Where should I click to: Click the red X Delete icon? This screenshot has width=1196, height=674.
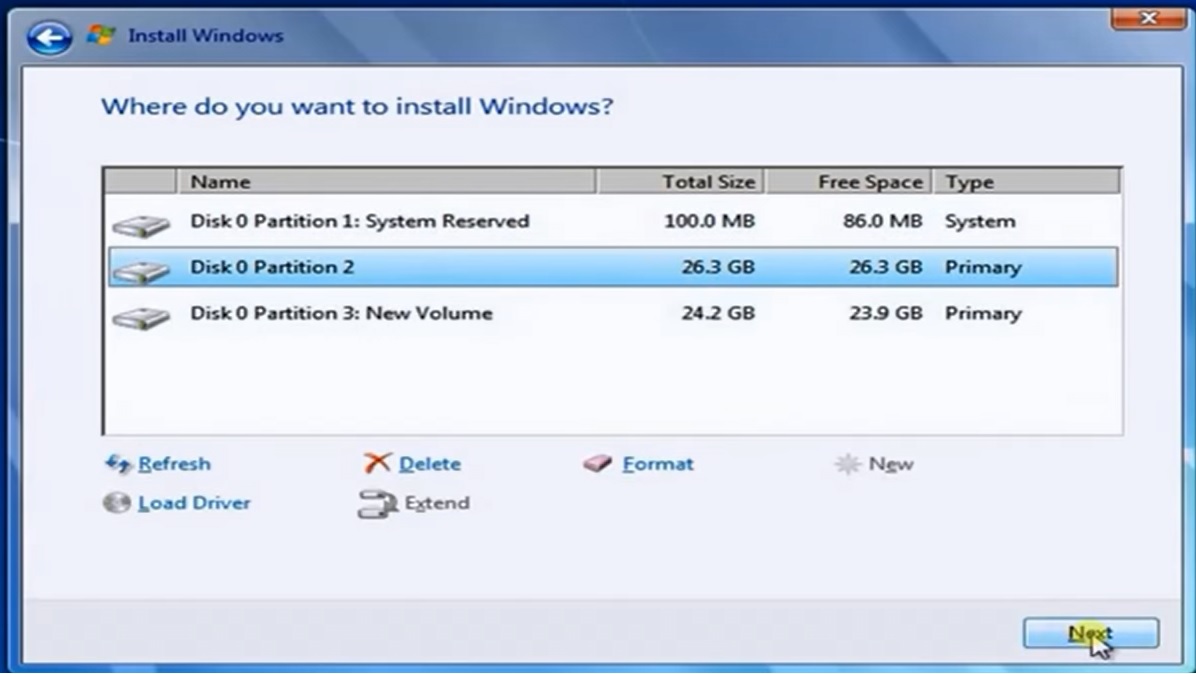click(x=377, y=463)
